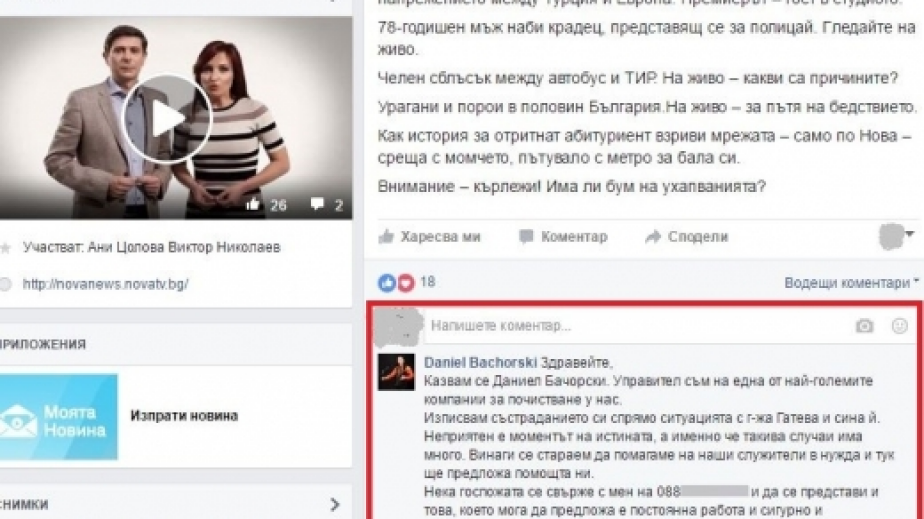
Task: Expand the Снимки section chevron
Action: pos(335,504)
